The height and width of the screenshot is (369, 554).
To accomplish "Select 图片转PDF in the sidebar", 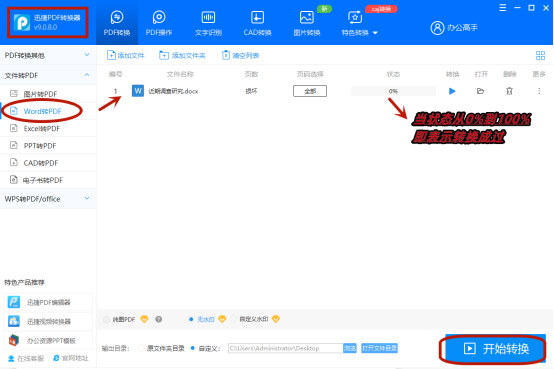I will [x=48, y=94].
